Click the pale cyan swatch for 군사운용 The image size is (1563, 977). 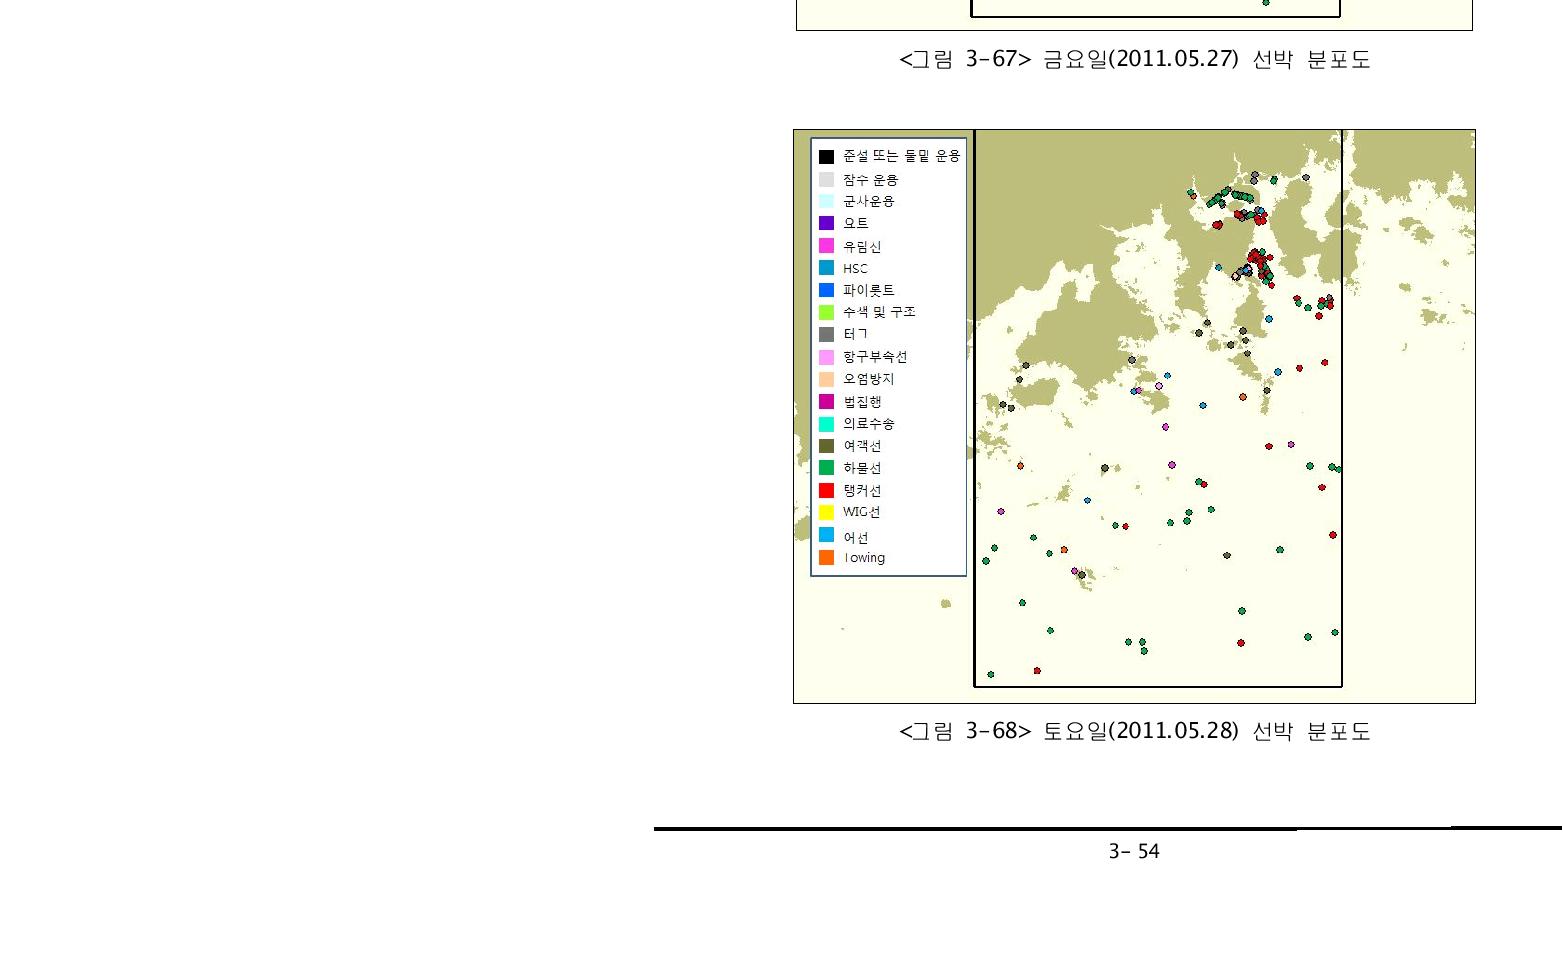pos(826,201)
